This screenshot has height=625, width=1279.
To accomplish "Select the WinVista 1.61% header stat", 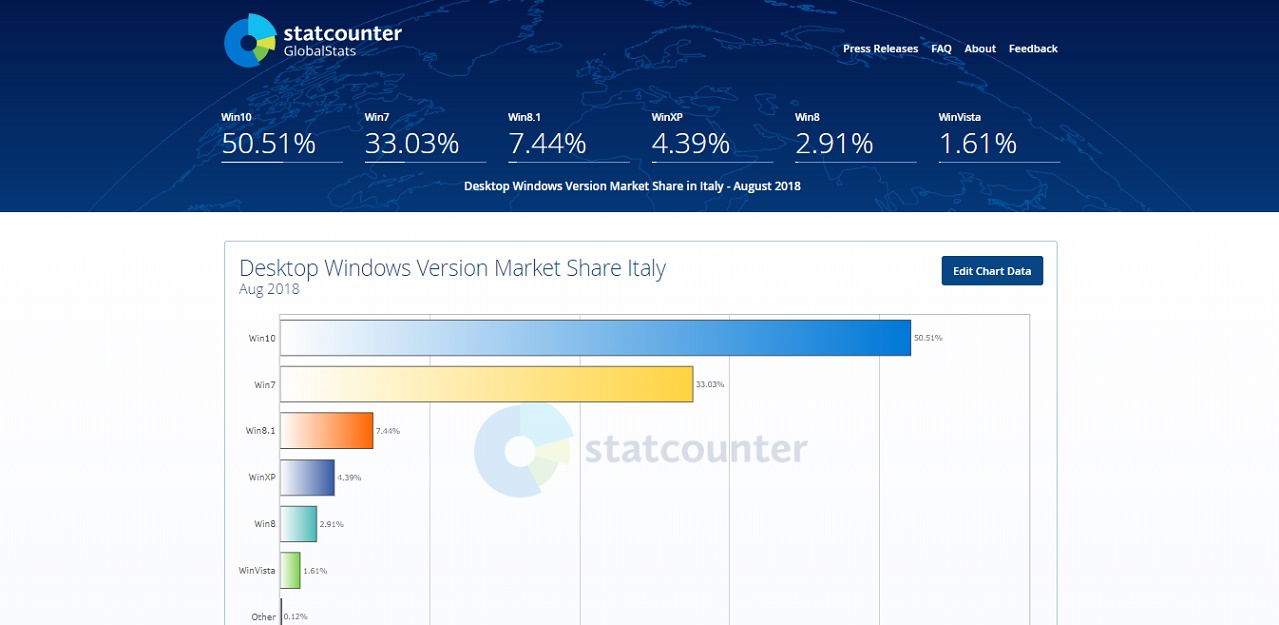I will [x=999, y=136].
